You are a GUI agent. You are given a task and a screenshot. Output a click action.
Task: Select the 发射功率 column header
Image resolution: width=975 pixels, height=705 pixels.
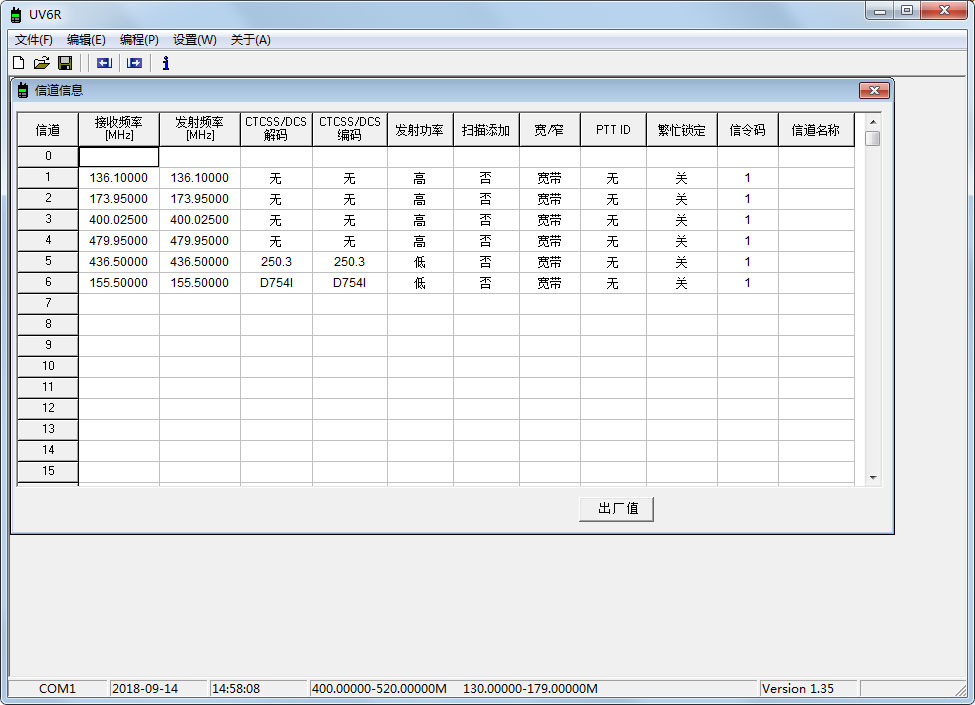pyautogui.click(x=420, y=129)
